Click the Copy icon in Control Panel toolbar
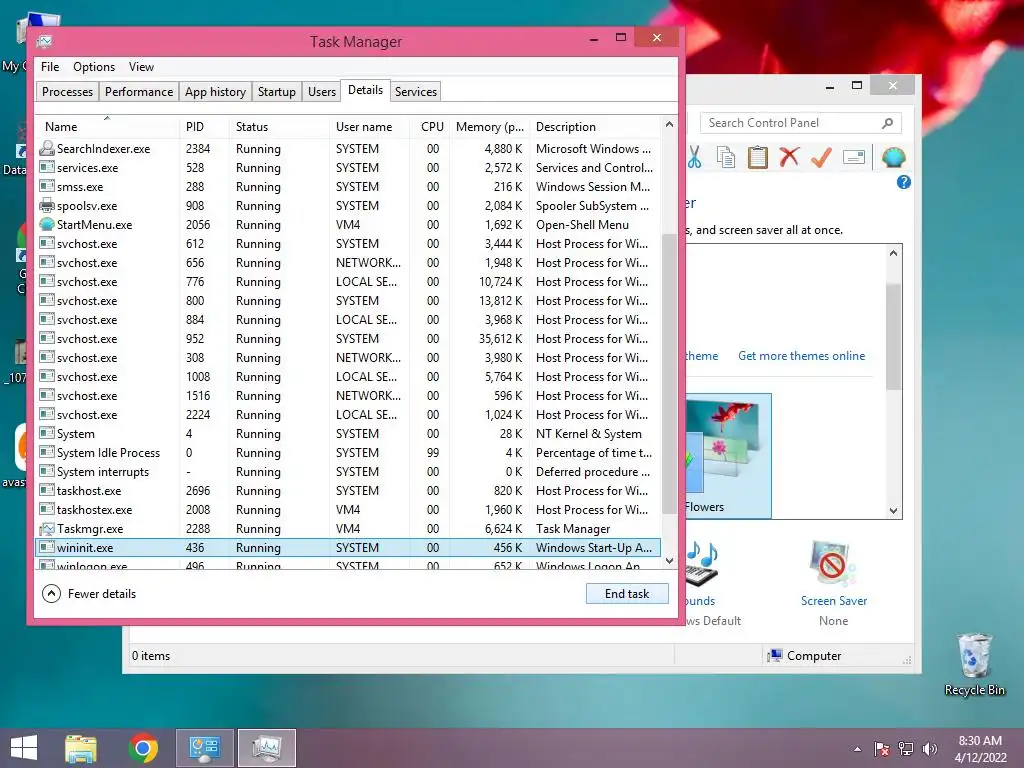Viewport: 1024px width, 768px height. [x=726, y=157]
